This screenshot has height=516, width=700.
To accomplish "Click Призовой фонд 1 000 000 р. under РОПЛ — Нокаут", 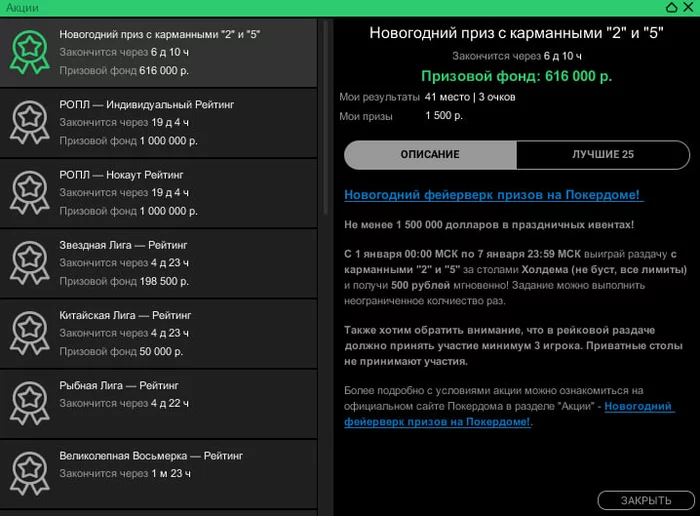I will (x=129, y=211).
